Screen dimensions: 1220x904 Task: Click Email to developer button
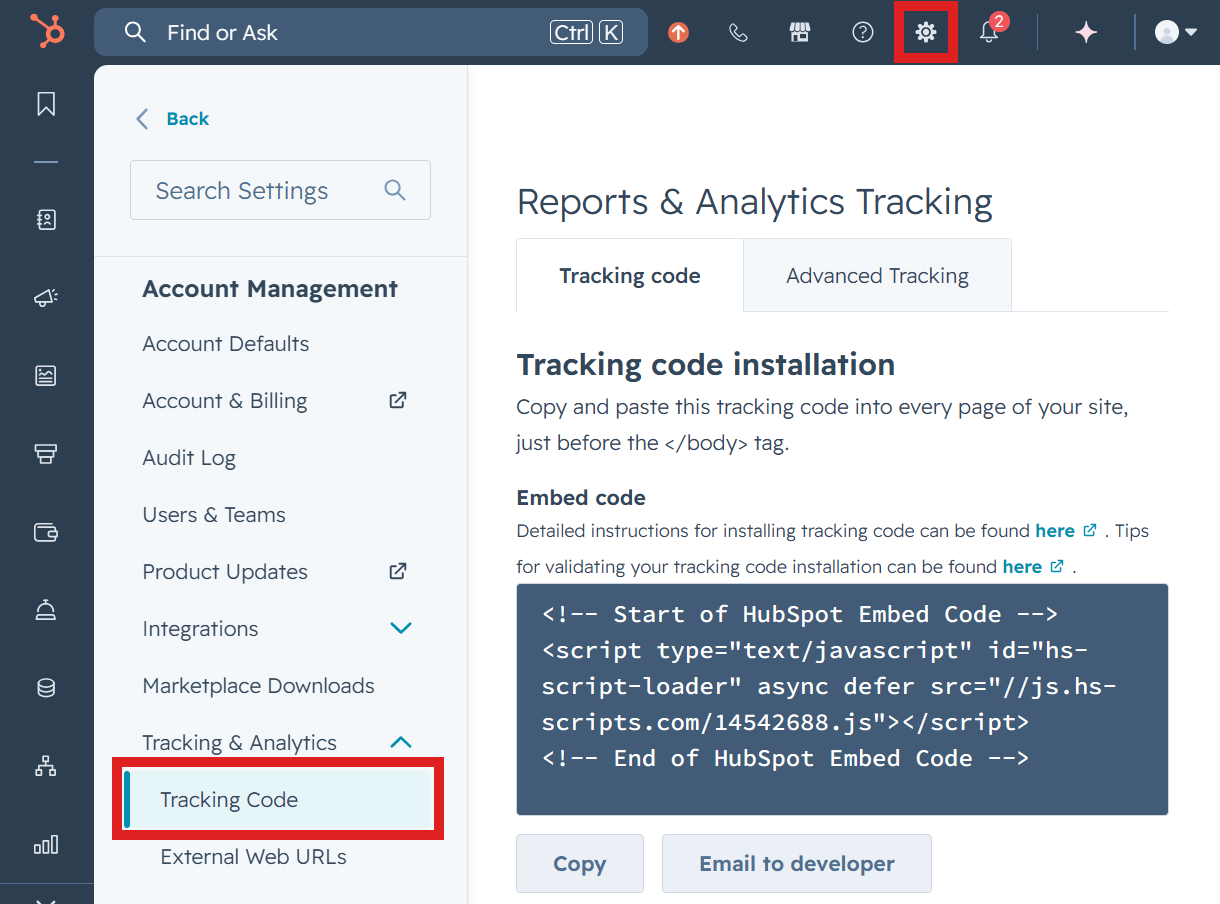click(797, 864)
